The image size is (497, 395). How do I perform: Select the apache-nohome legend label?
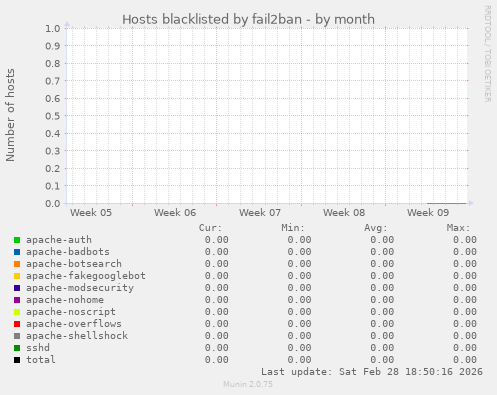click(x=65, y=300)
